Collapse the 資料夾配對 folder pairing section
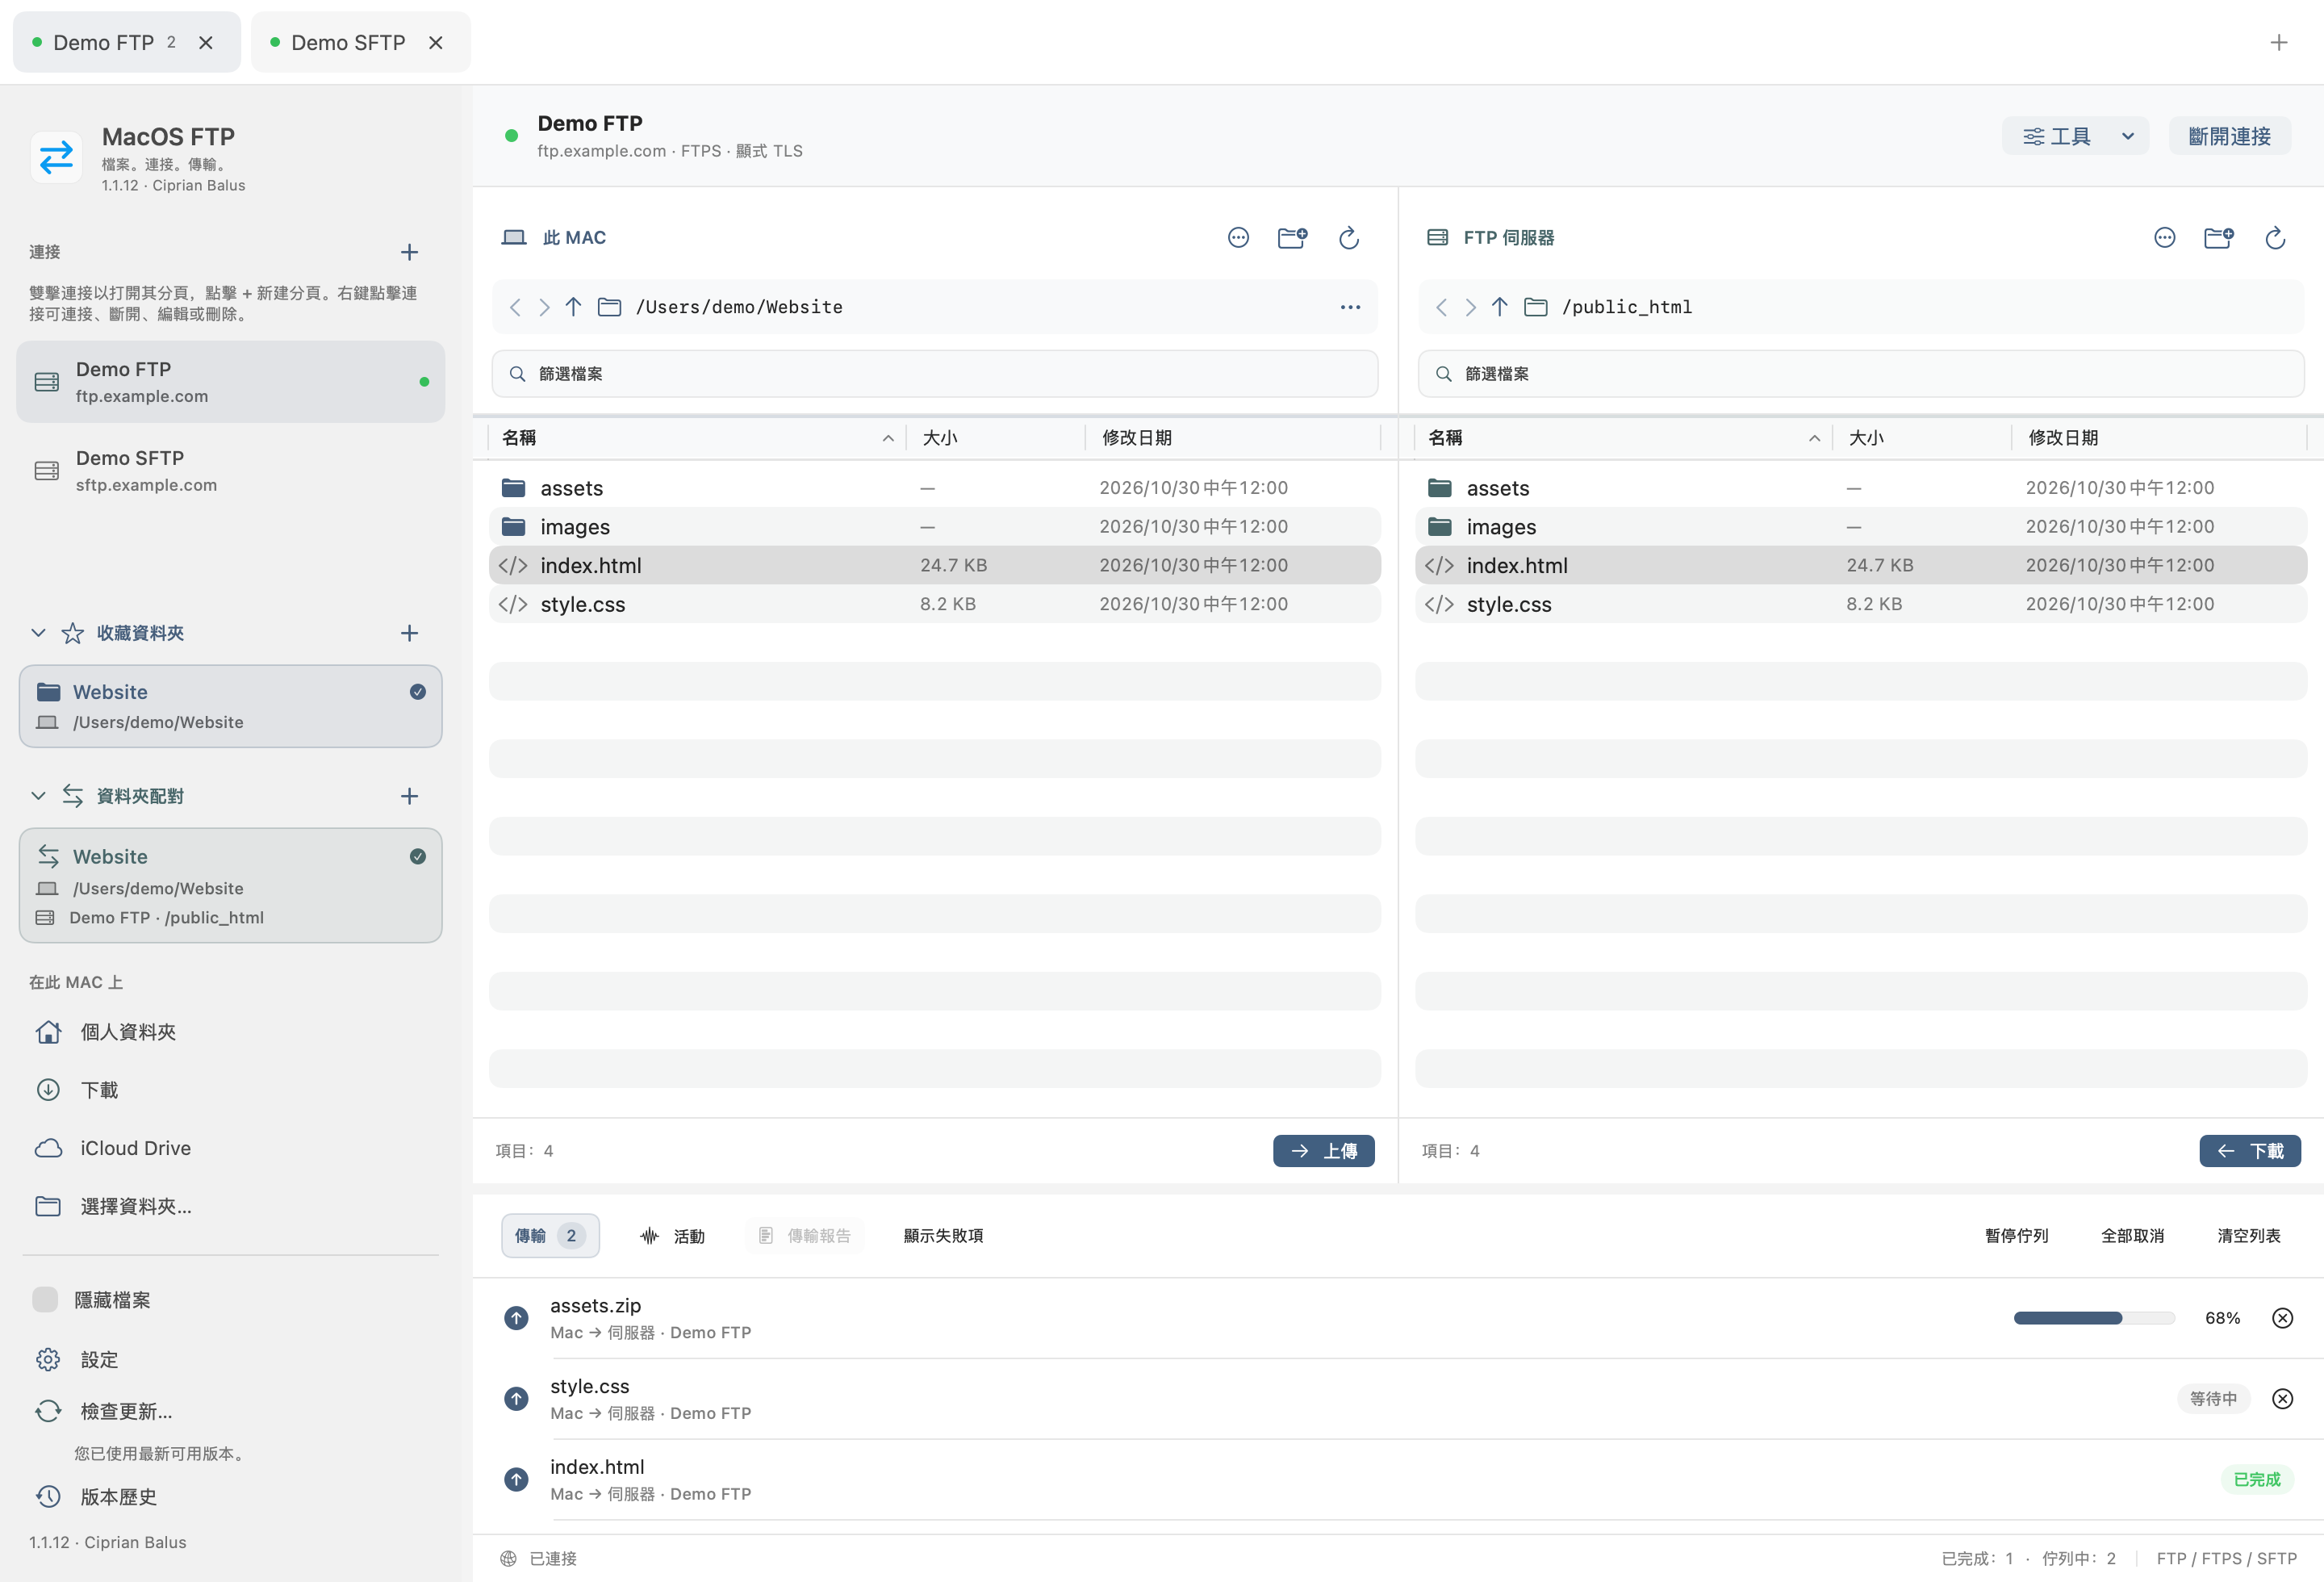The image size is (2324, 1582). [38, 796]
